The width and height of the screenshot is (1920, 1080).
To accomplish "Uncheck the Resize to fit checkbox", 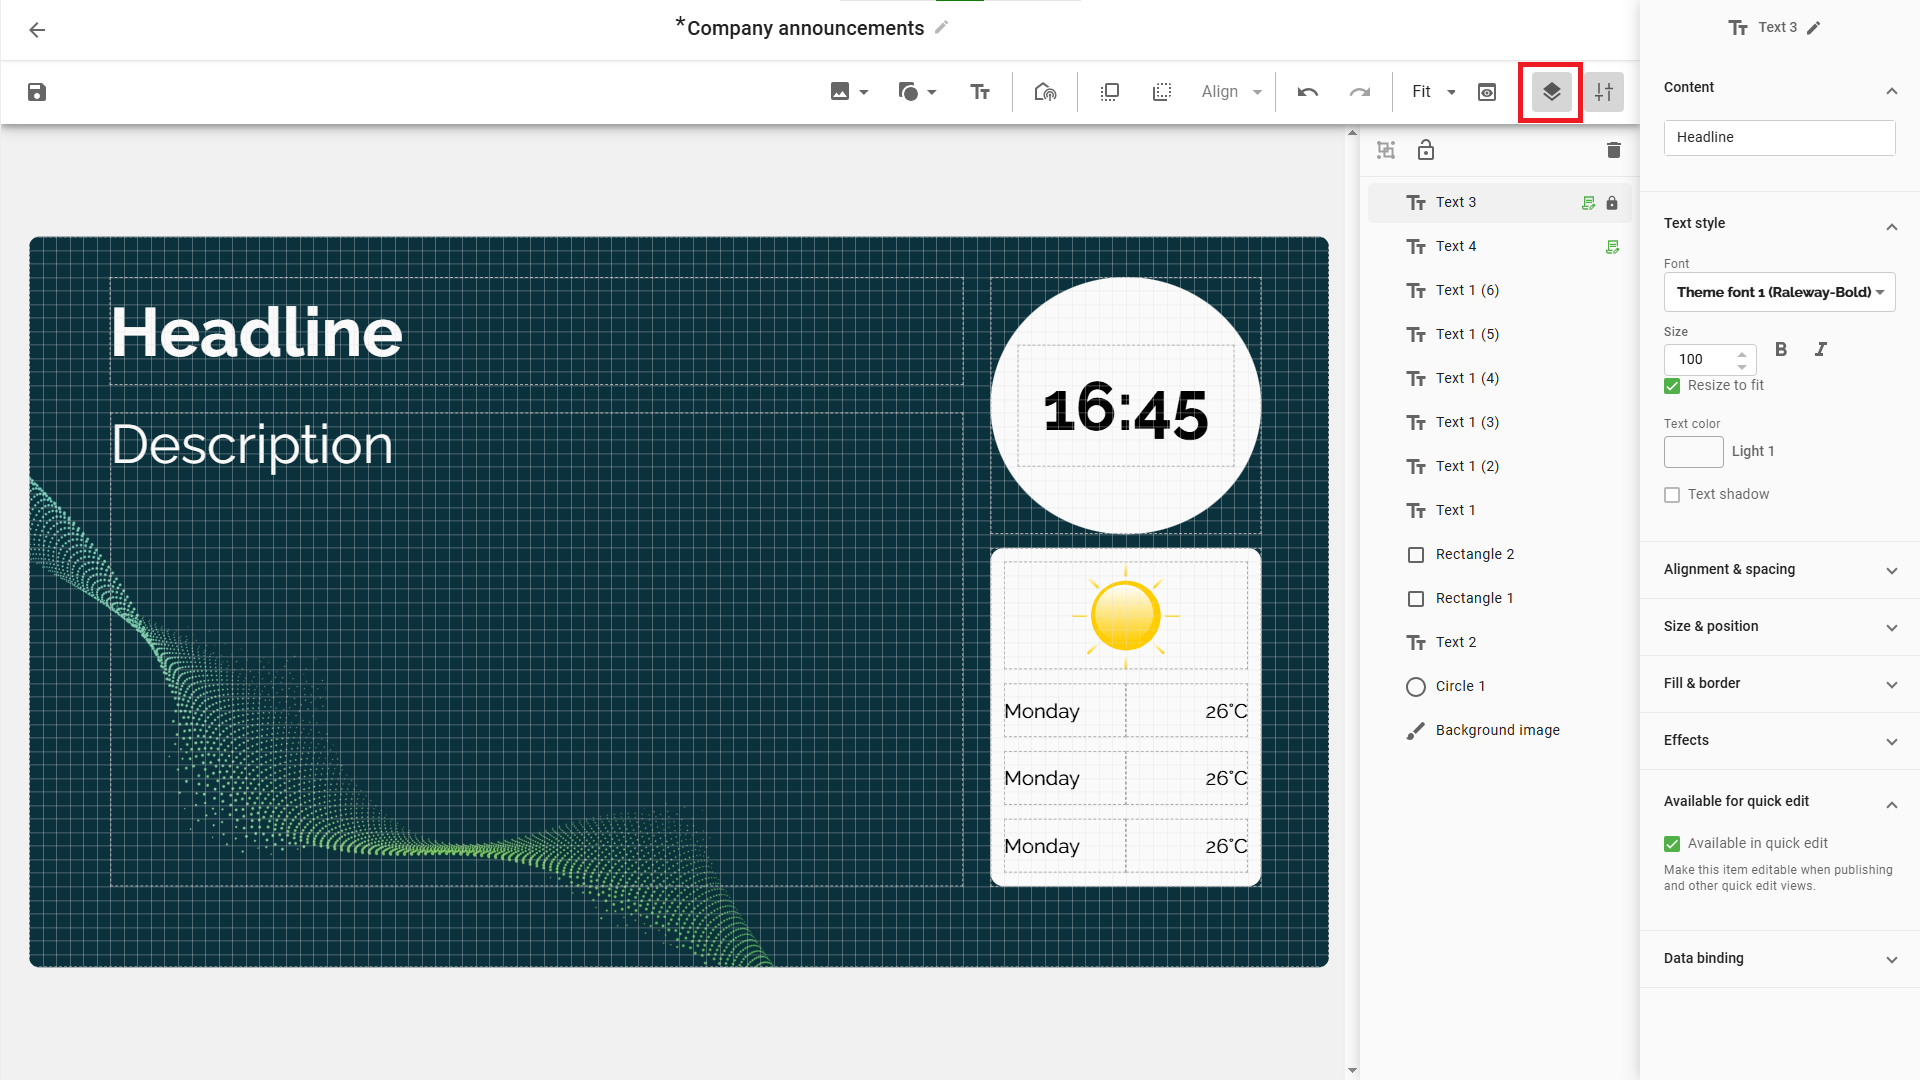I will tap(1672, 386).
